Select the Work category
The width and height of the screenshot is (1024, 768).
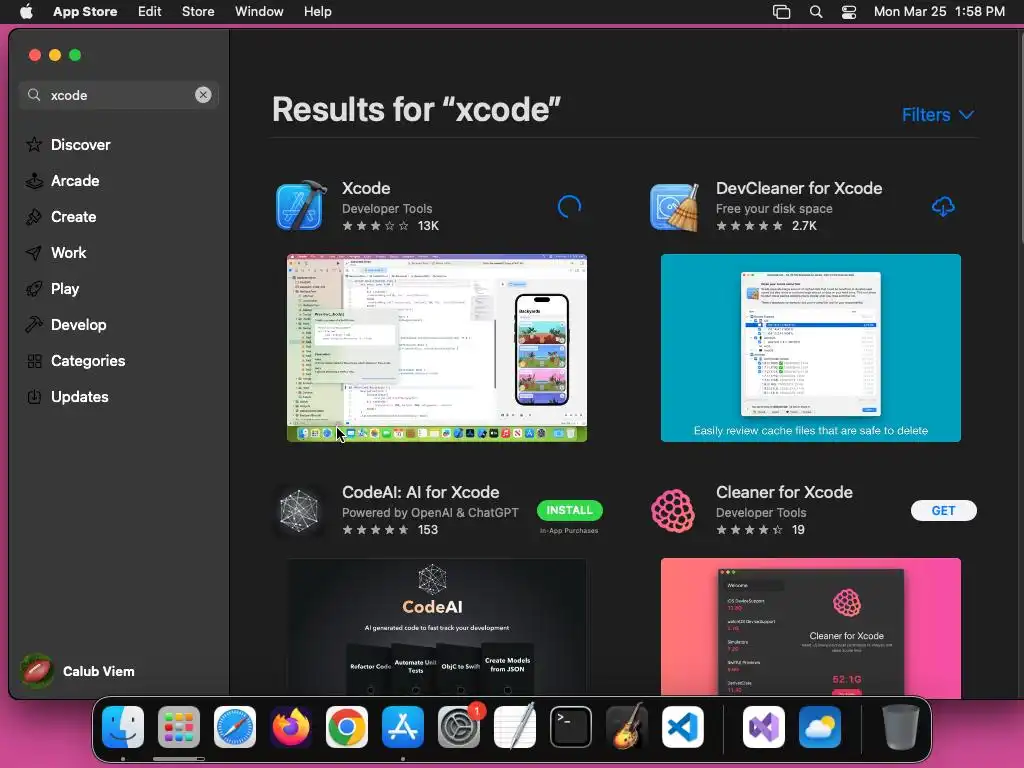[x=56, y=252]
